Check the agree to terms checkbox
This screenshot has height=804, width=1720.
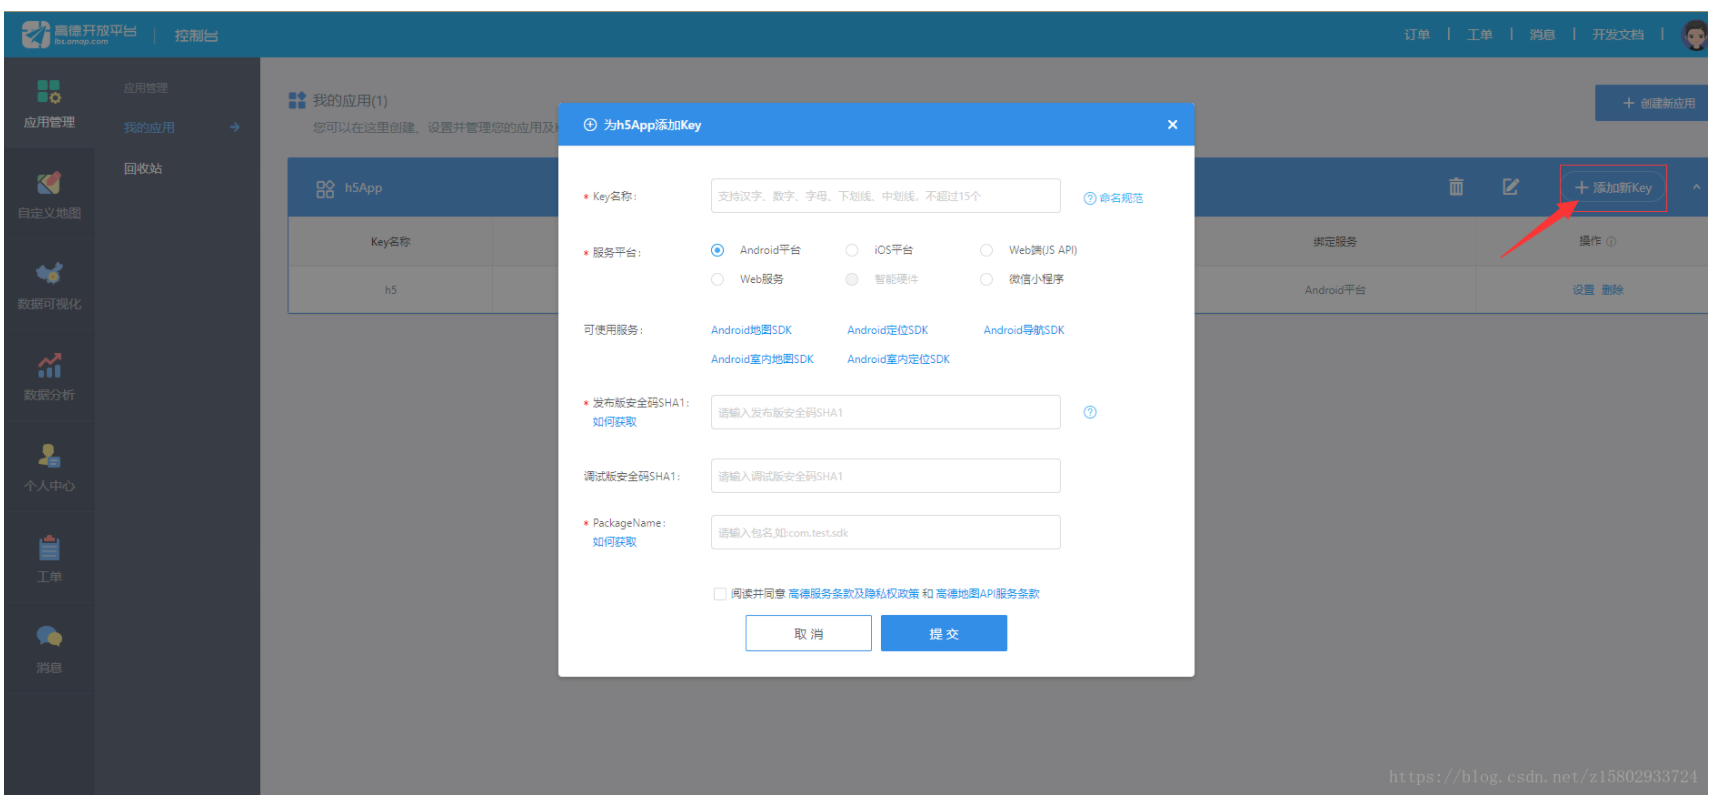tap(720, 594)
